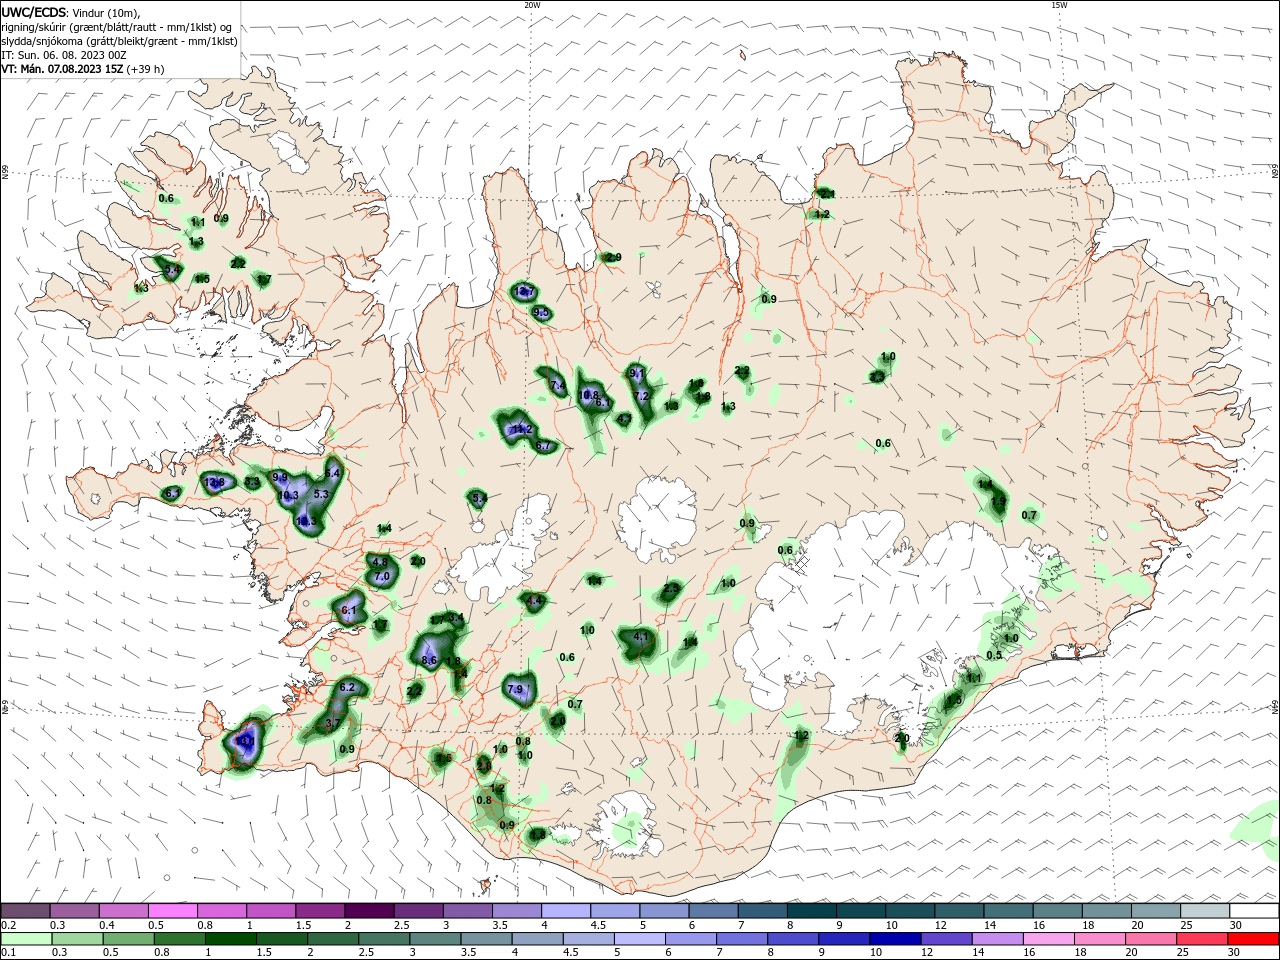Pick the deep blue 10 rain legend swatch
1280x960 pixels.
pyautogui.click(x=894, y=939)
